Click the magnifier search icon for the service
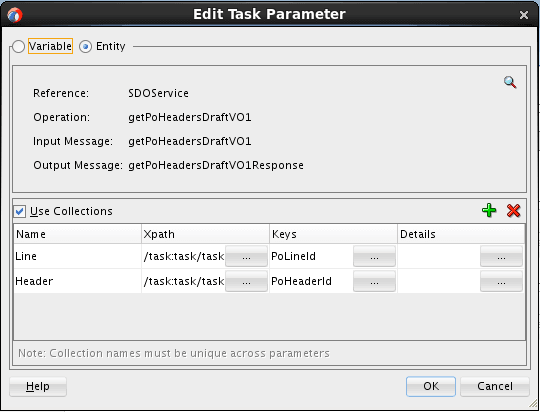Screen dimensions: 540x412 [x=510, y=82]
